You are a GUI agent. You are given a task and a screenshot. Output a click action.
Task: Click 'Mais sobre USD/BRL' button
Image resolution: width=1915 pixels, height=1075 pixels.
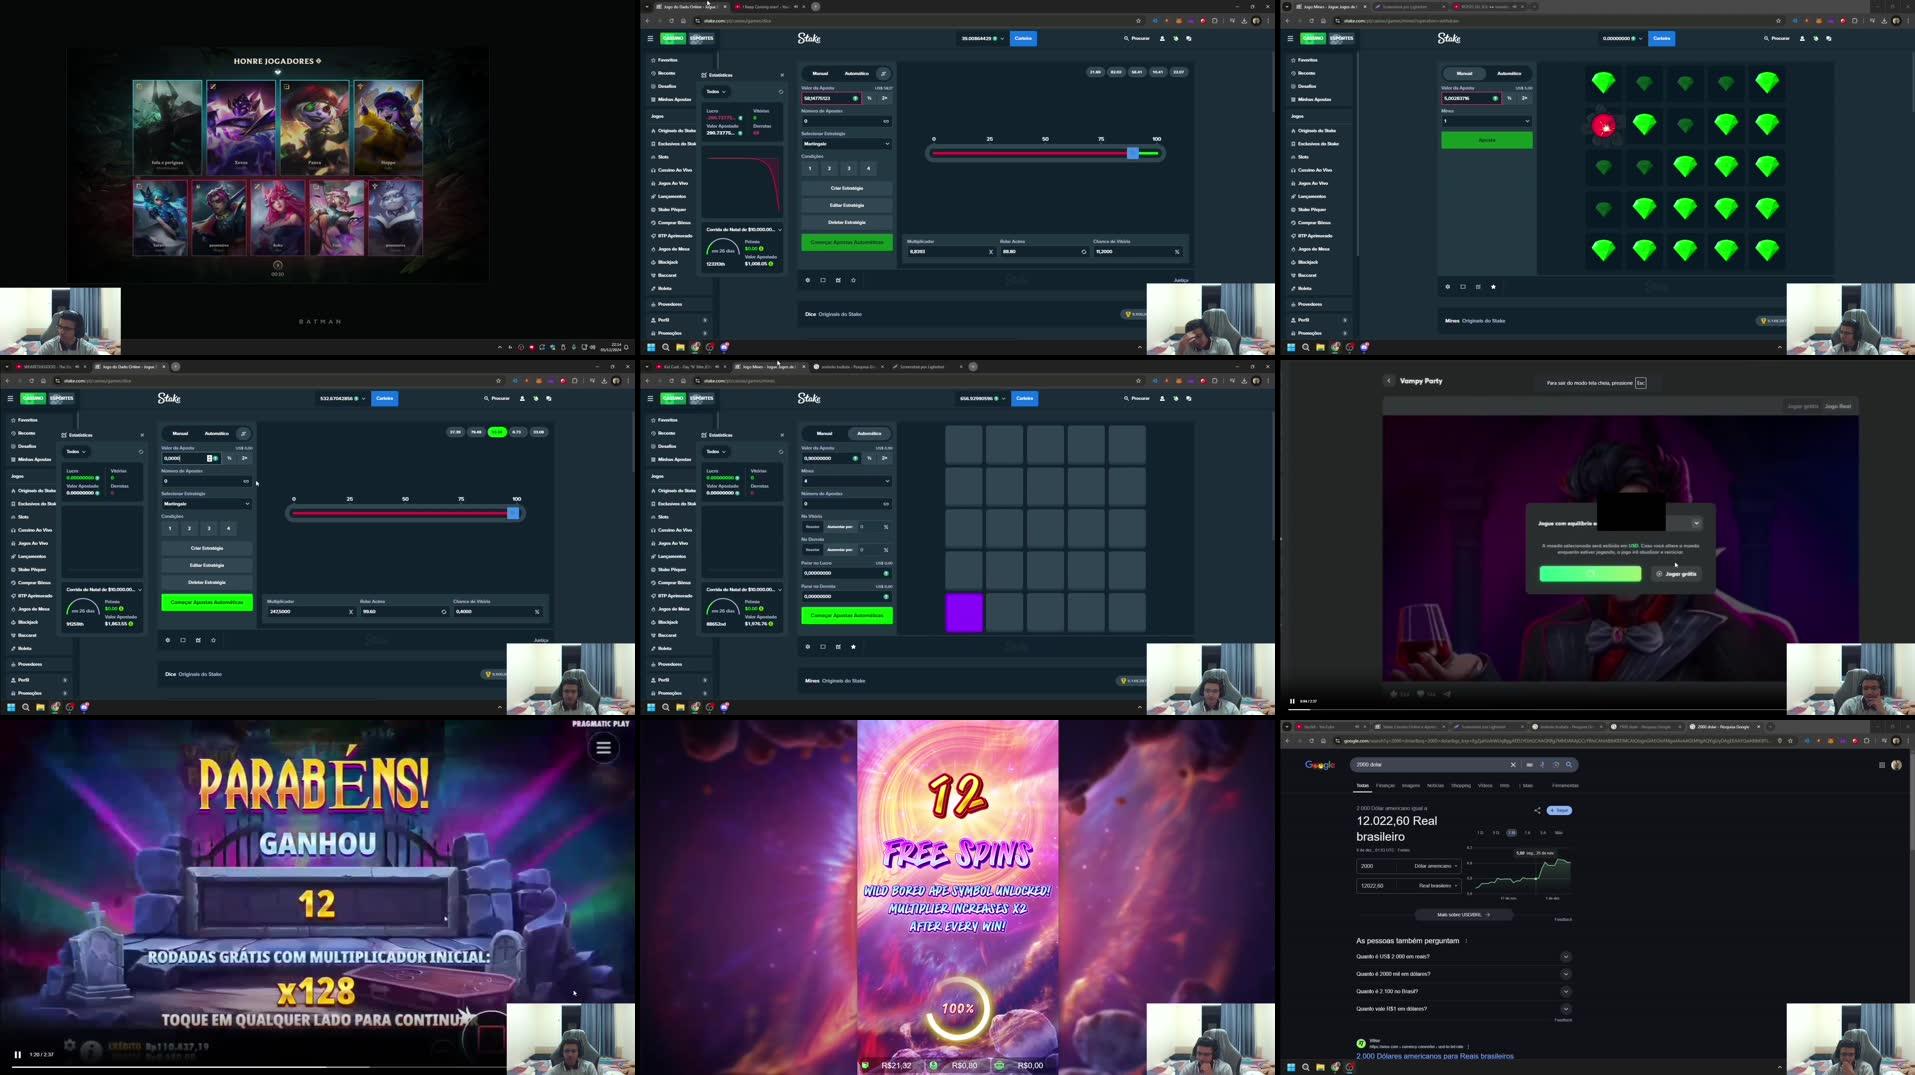[1464, 914]
